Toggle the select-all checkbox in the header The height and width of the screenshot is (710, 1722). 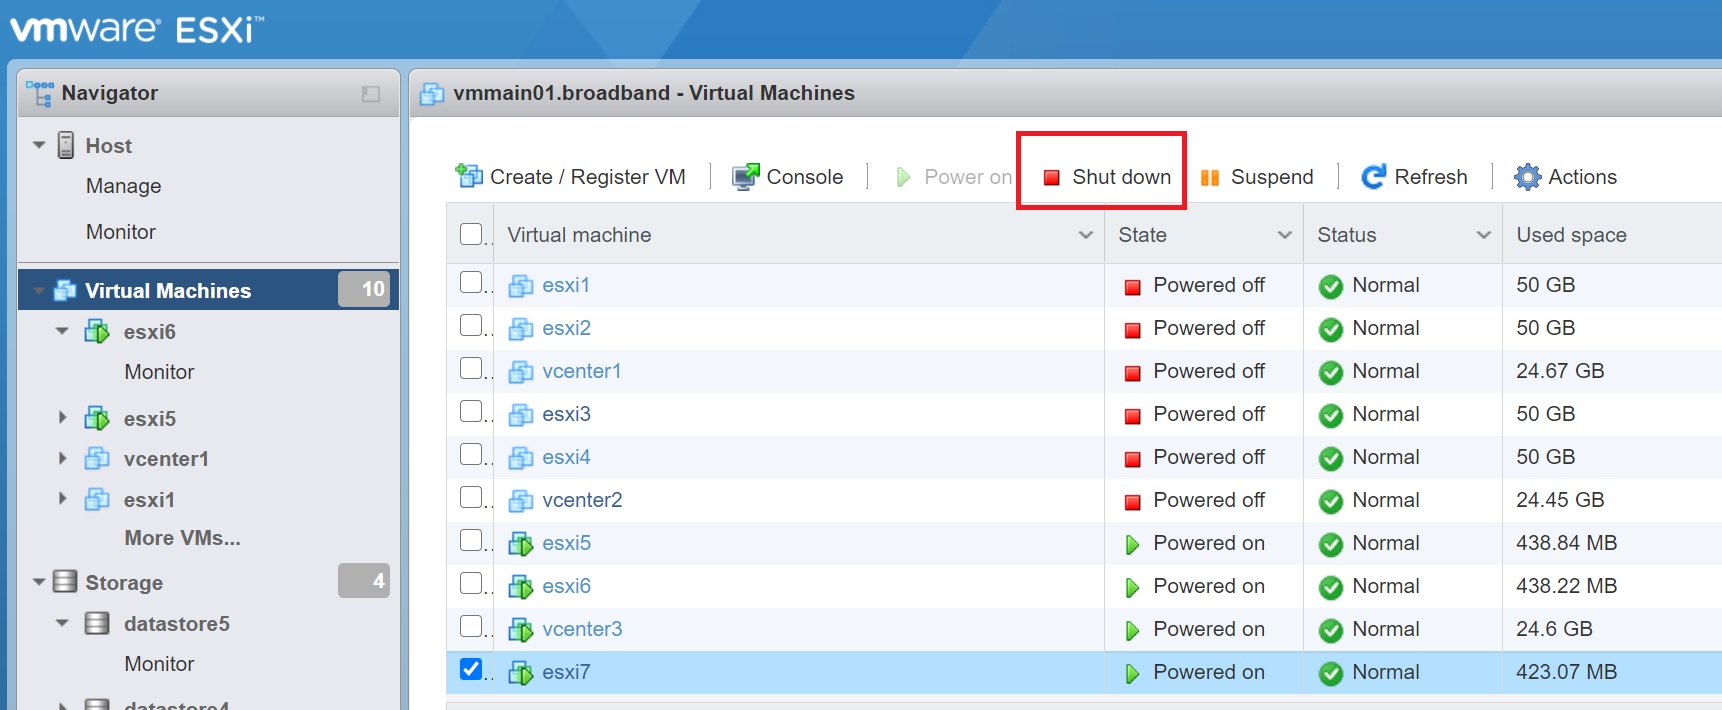471,234
